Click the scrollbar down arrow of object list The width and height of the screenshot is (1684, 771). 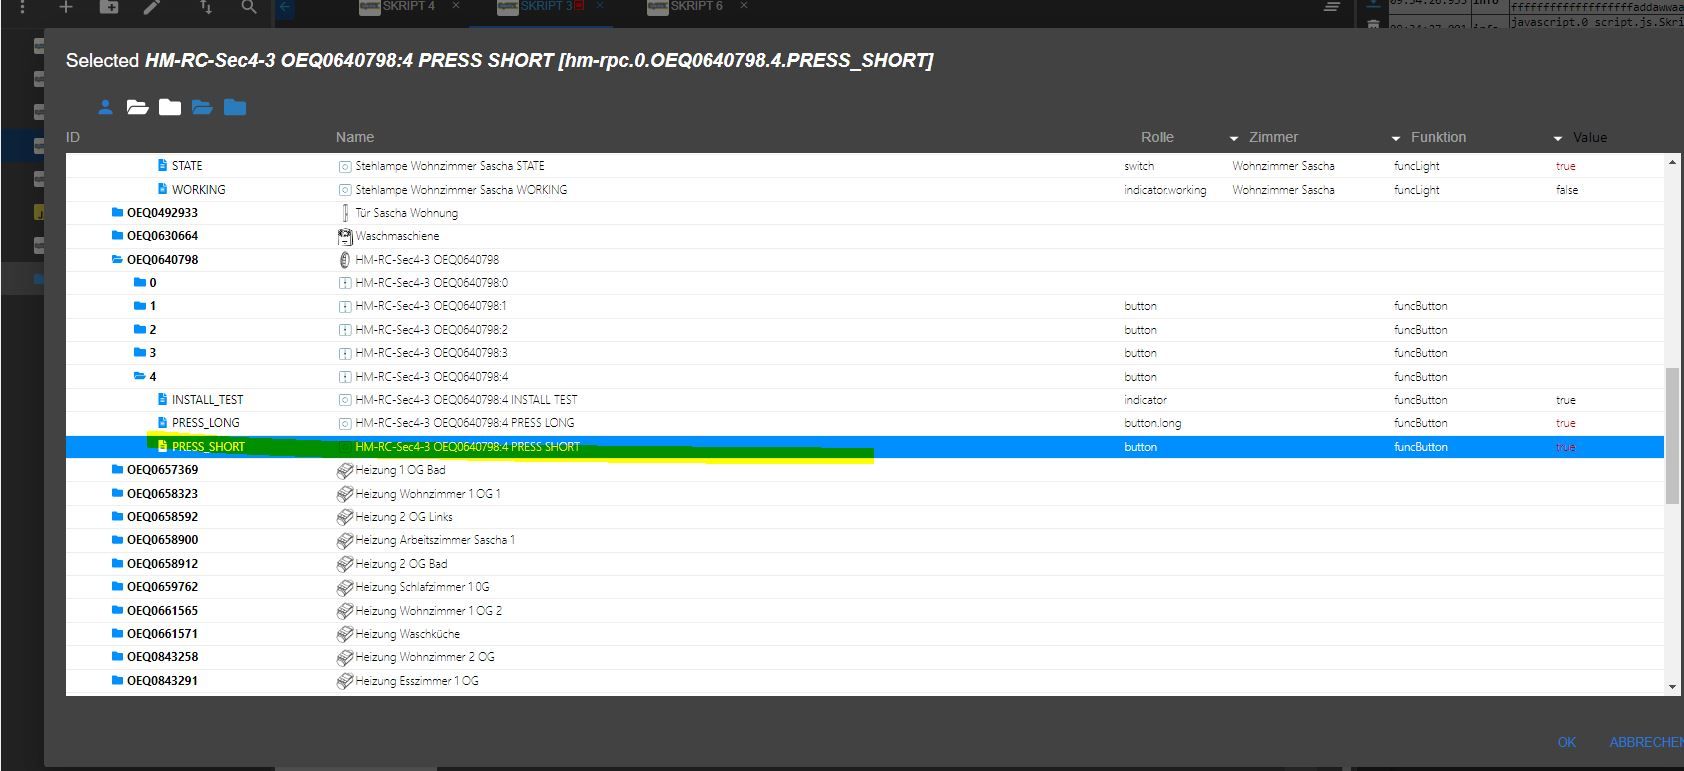(1672, 687)
